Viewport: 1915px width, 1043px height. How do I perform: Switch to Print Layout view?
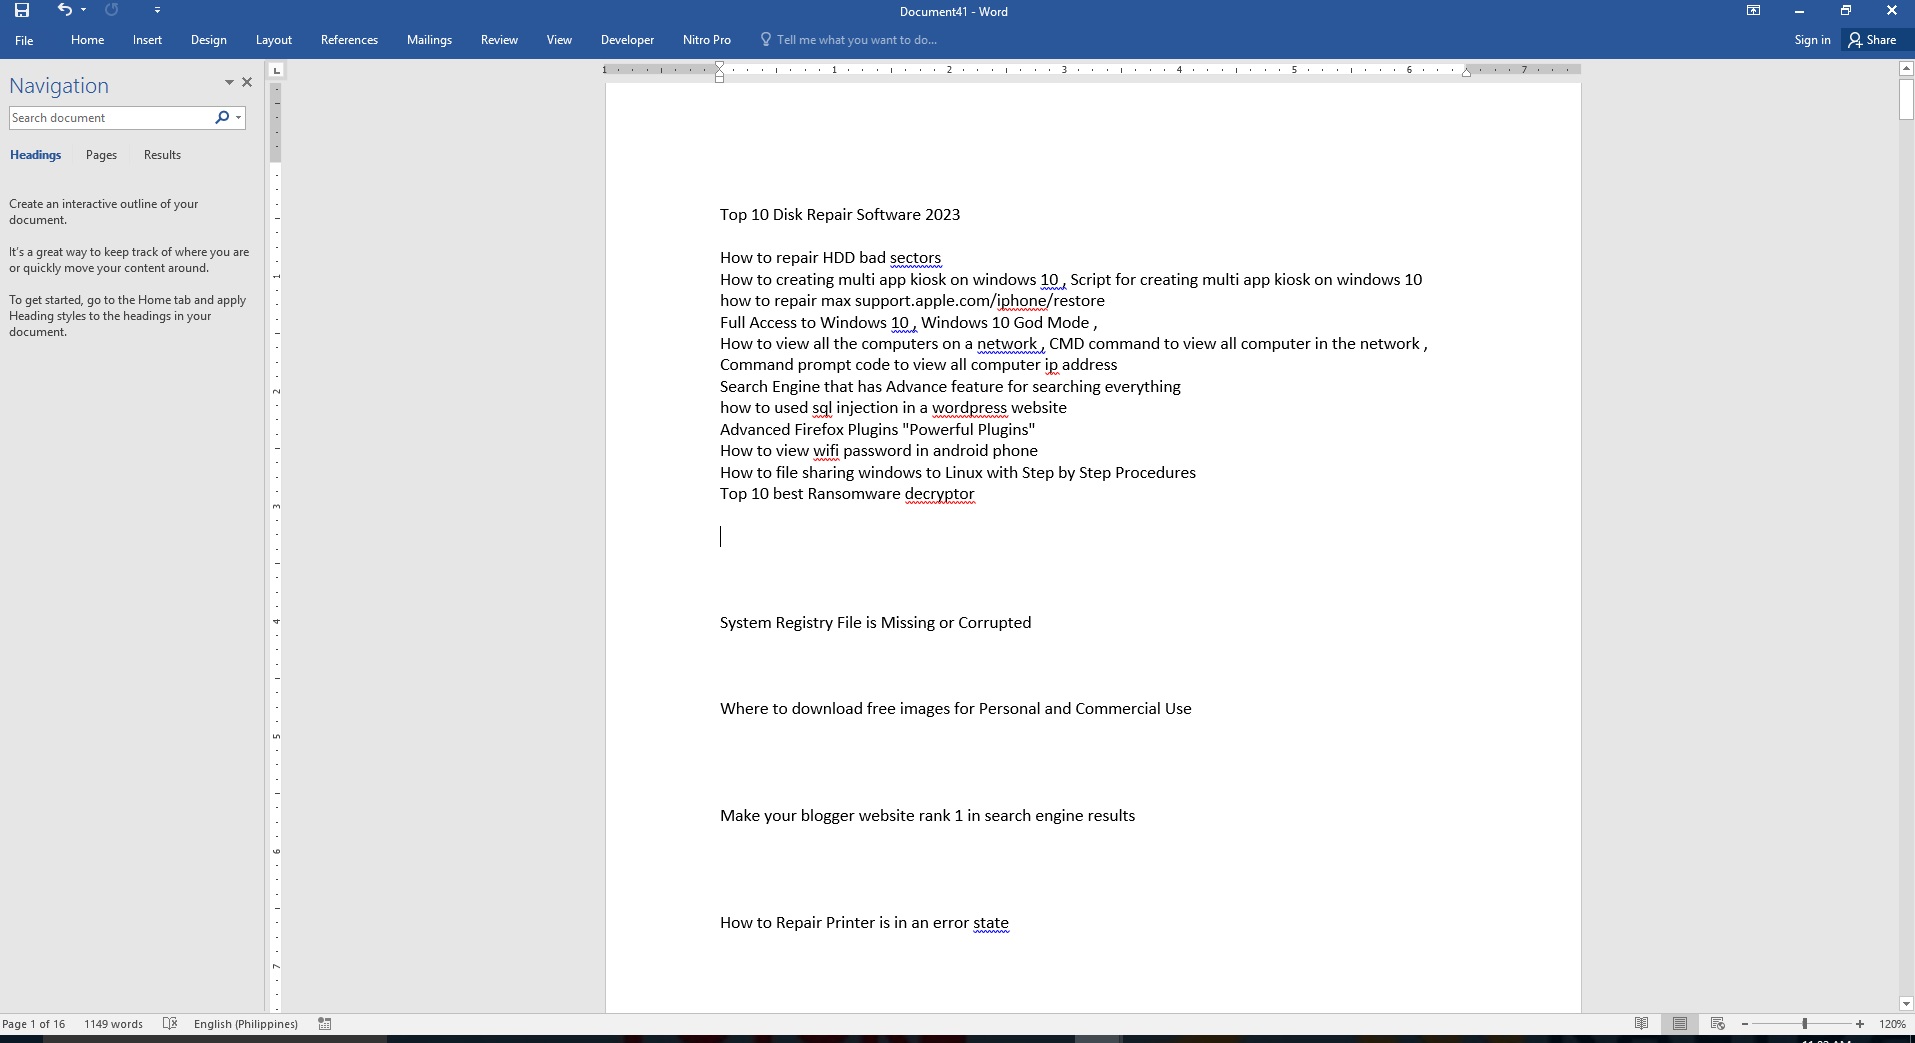[1680, 1024]
